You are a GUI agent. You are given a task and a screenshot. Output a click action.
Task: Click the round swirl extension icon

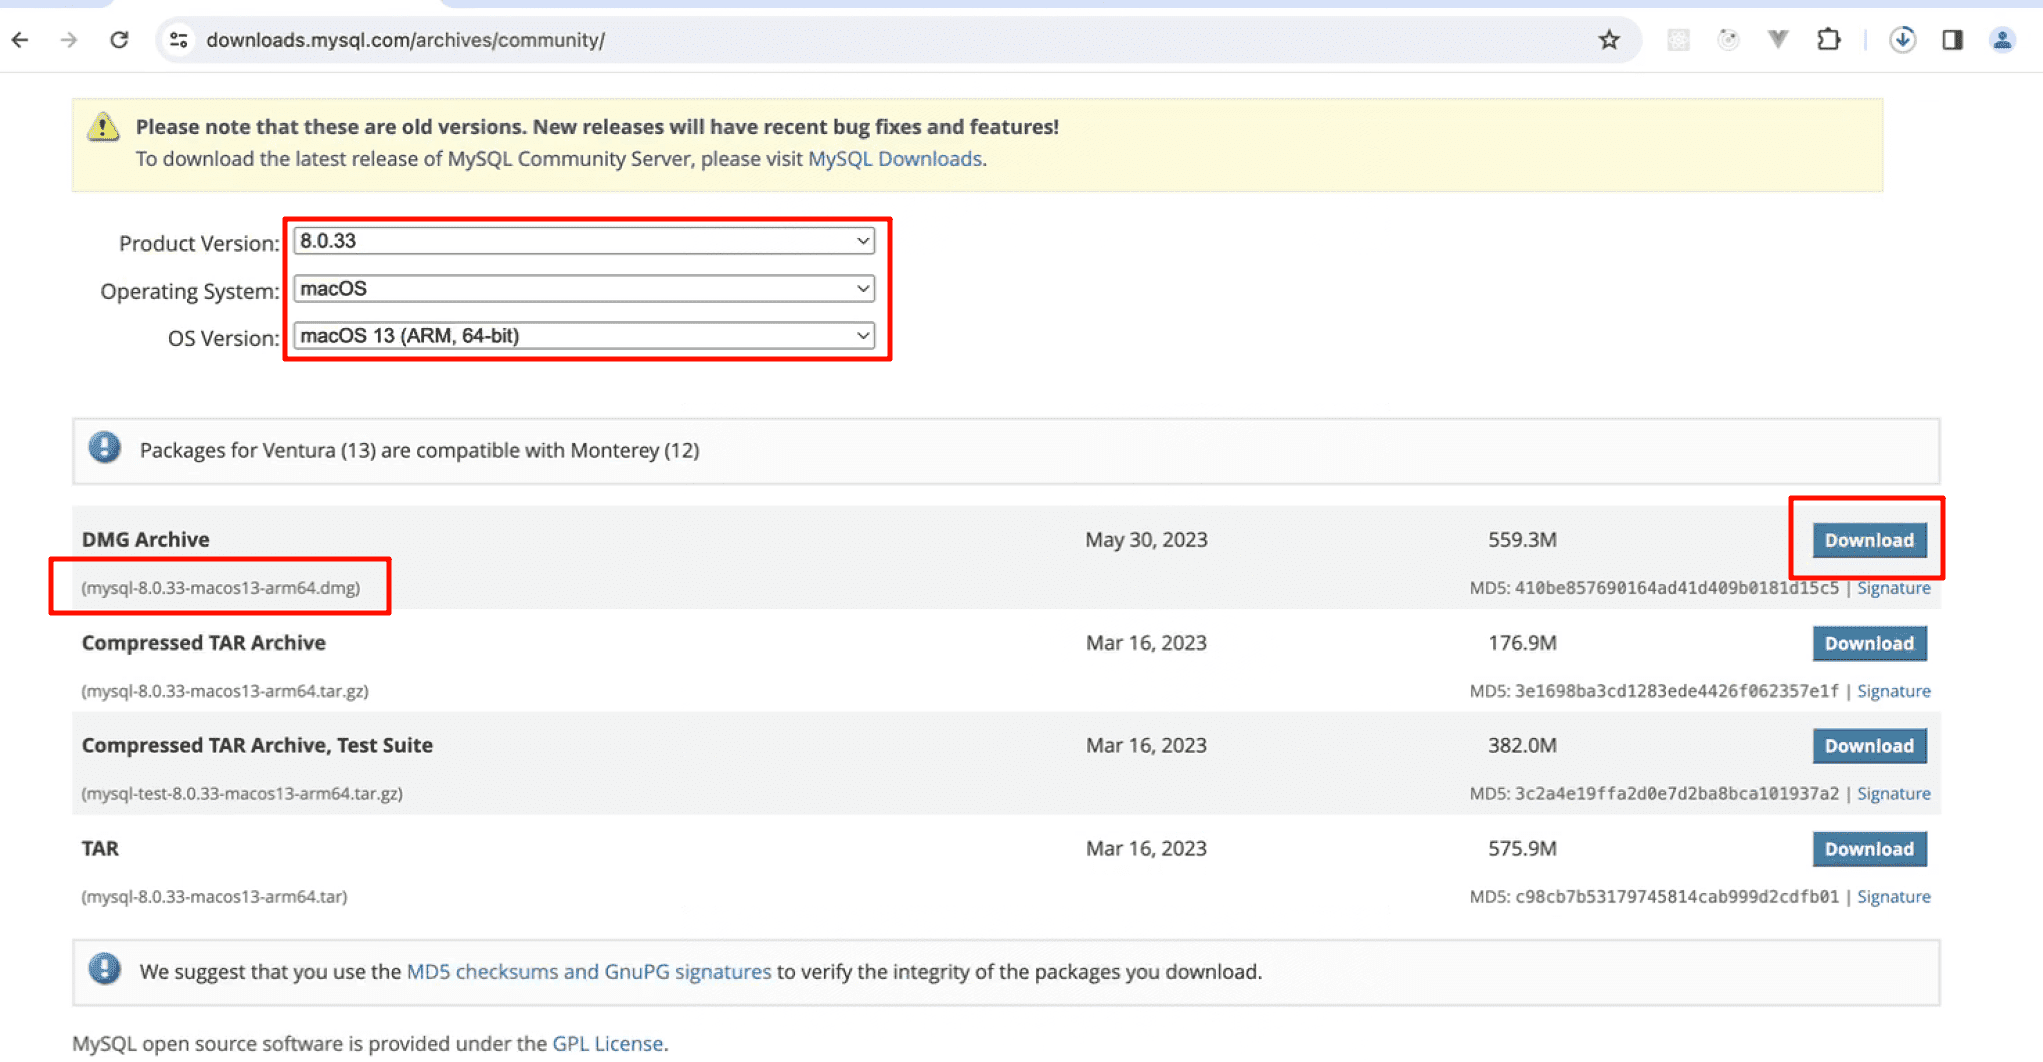click(1728, 40)
